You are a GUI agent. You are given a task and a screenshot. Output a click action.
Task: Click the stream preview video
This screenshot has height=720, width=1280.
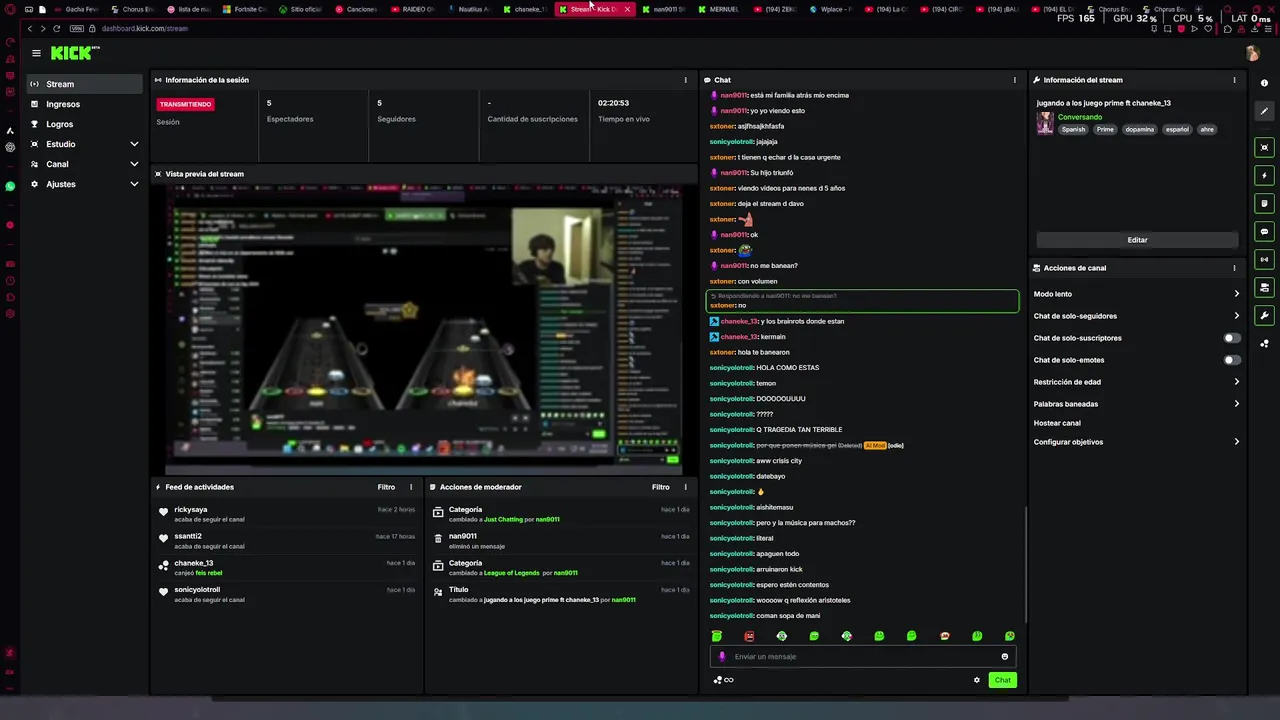424,328
